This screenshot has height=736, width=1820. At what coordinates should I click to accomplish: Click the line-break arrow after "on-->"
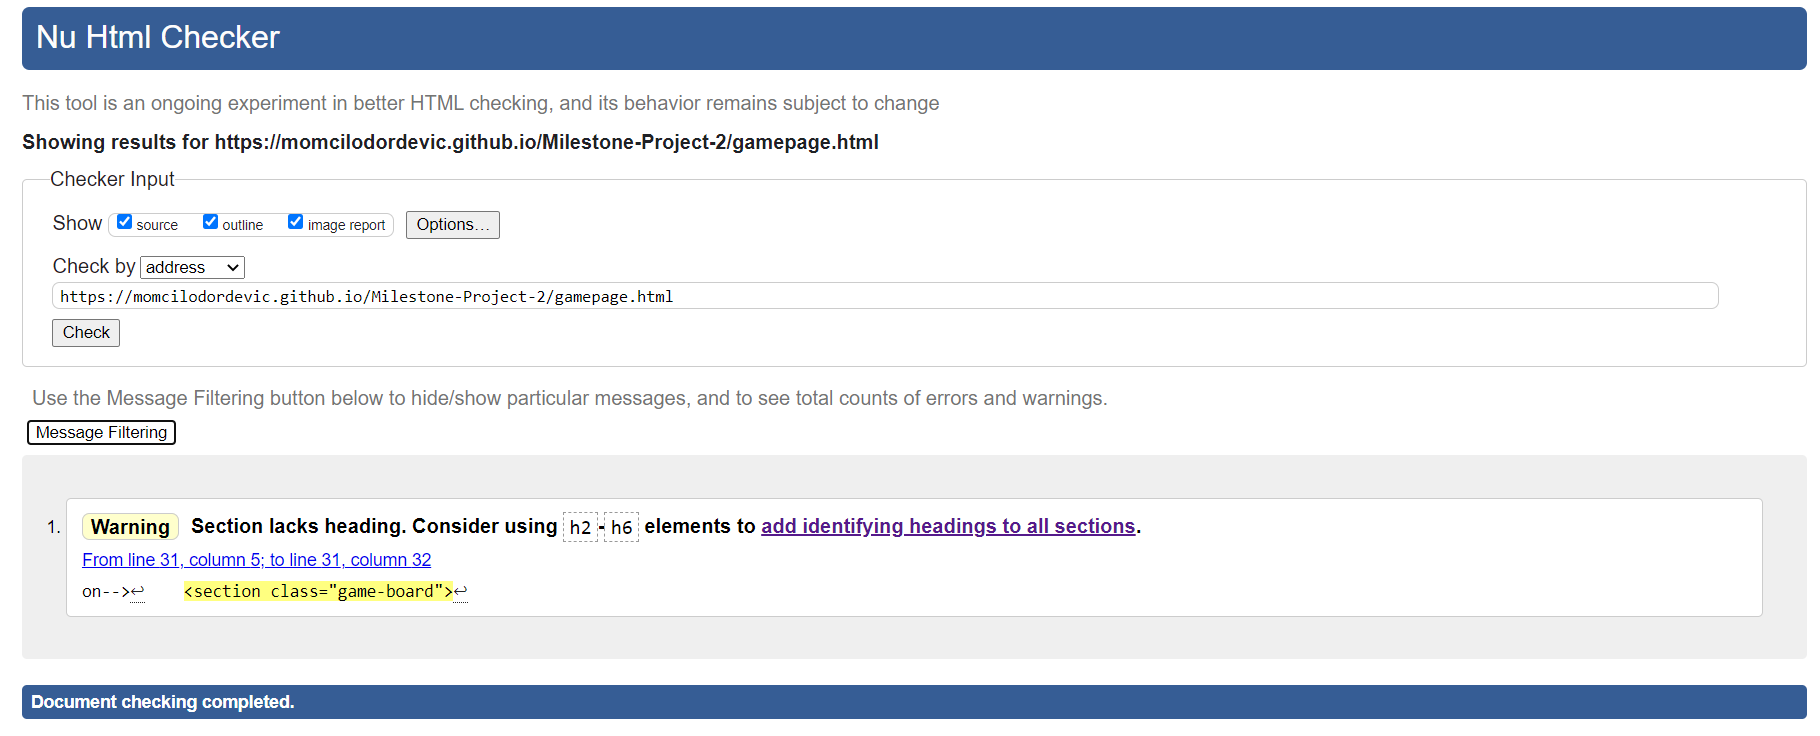point(138,592)
